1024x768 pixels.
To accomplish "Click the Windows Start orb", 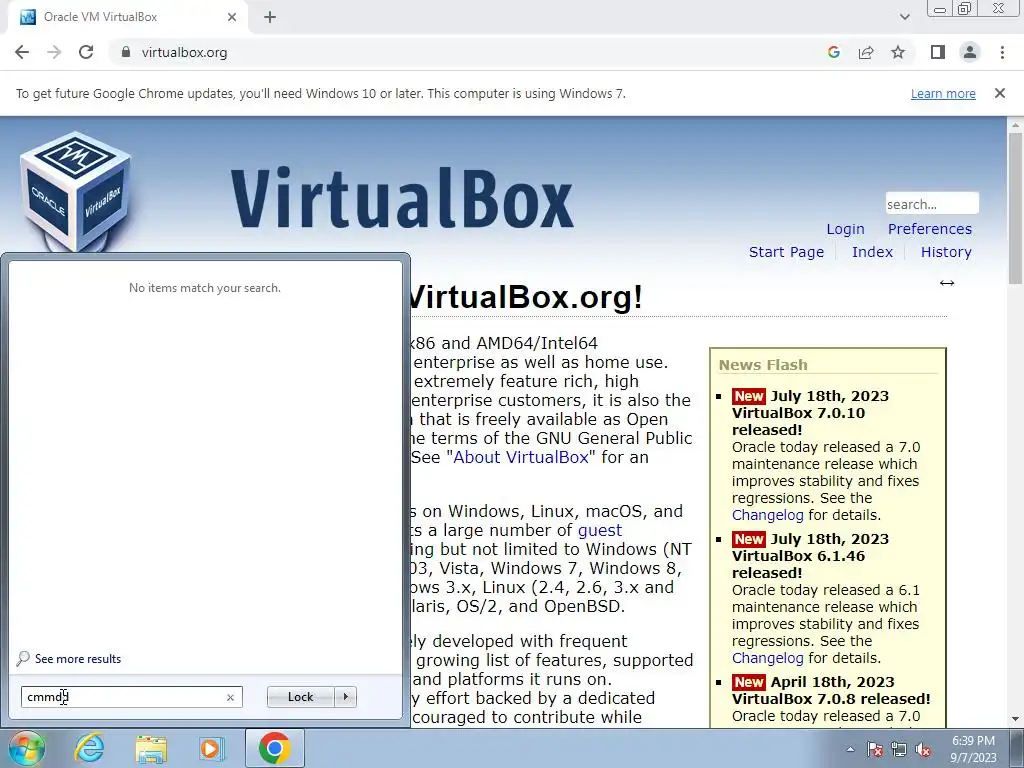I will click(27, 748).
